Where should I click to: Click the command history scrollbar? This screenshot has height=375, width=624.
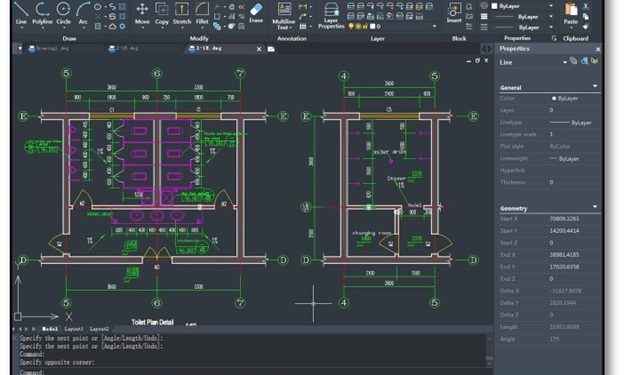click(x=489, y=351)
